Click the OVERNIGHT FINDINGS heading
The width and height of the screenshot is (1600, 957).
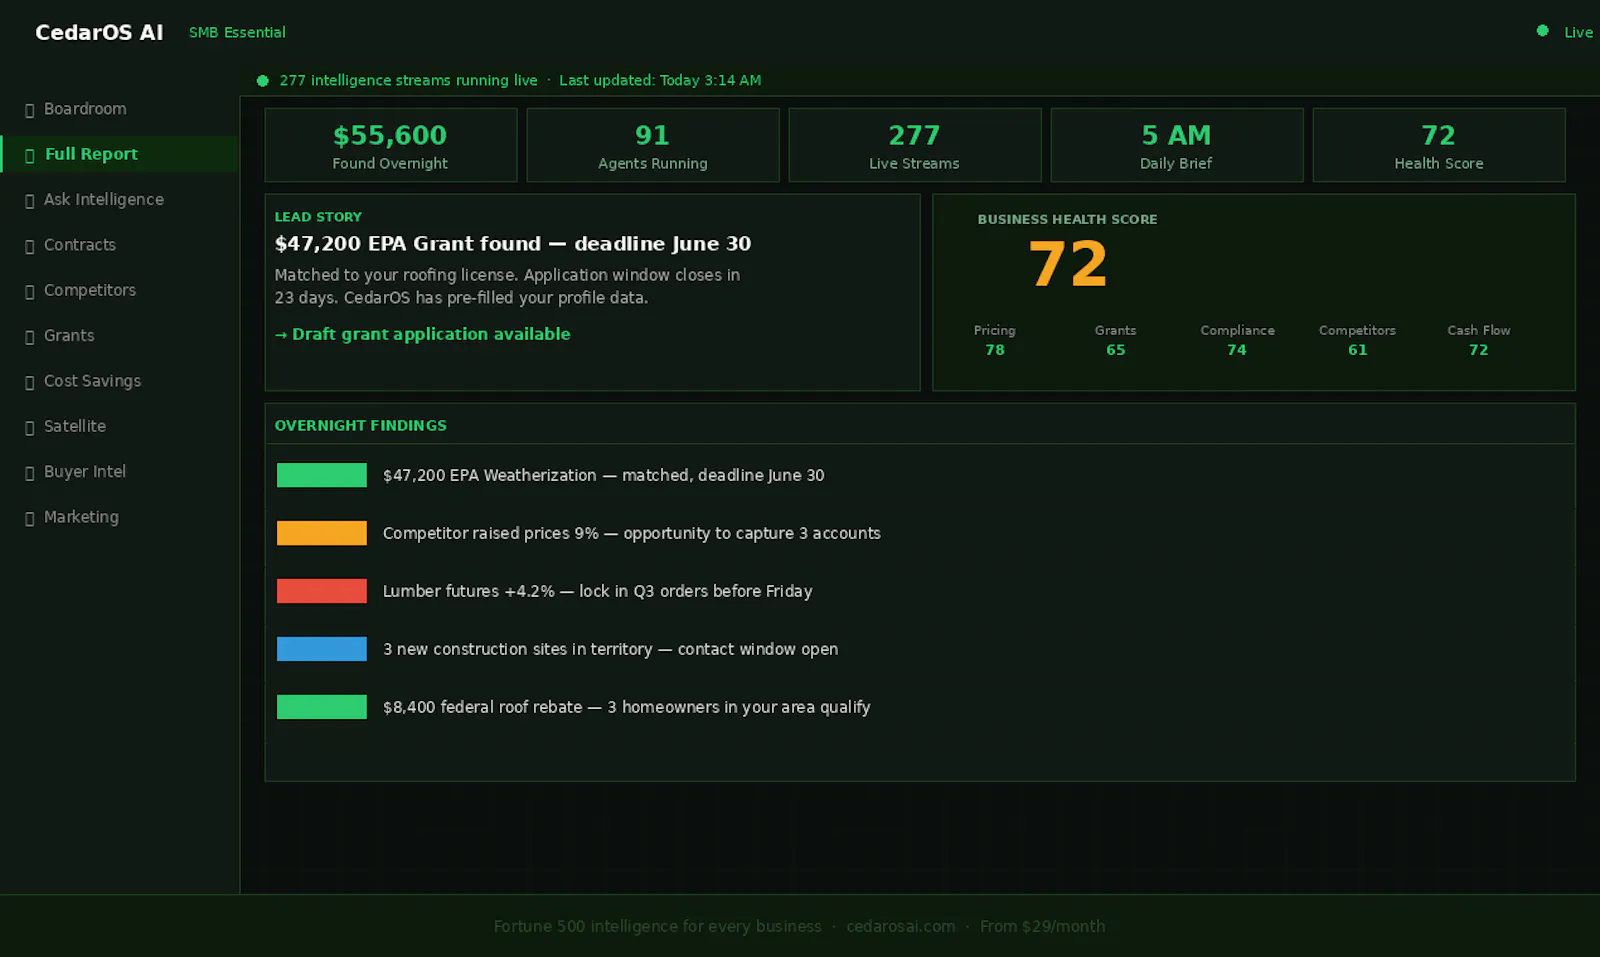pos(361,425)
